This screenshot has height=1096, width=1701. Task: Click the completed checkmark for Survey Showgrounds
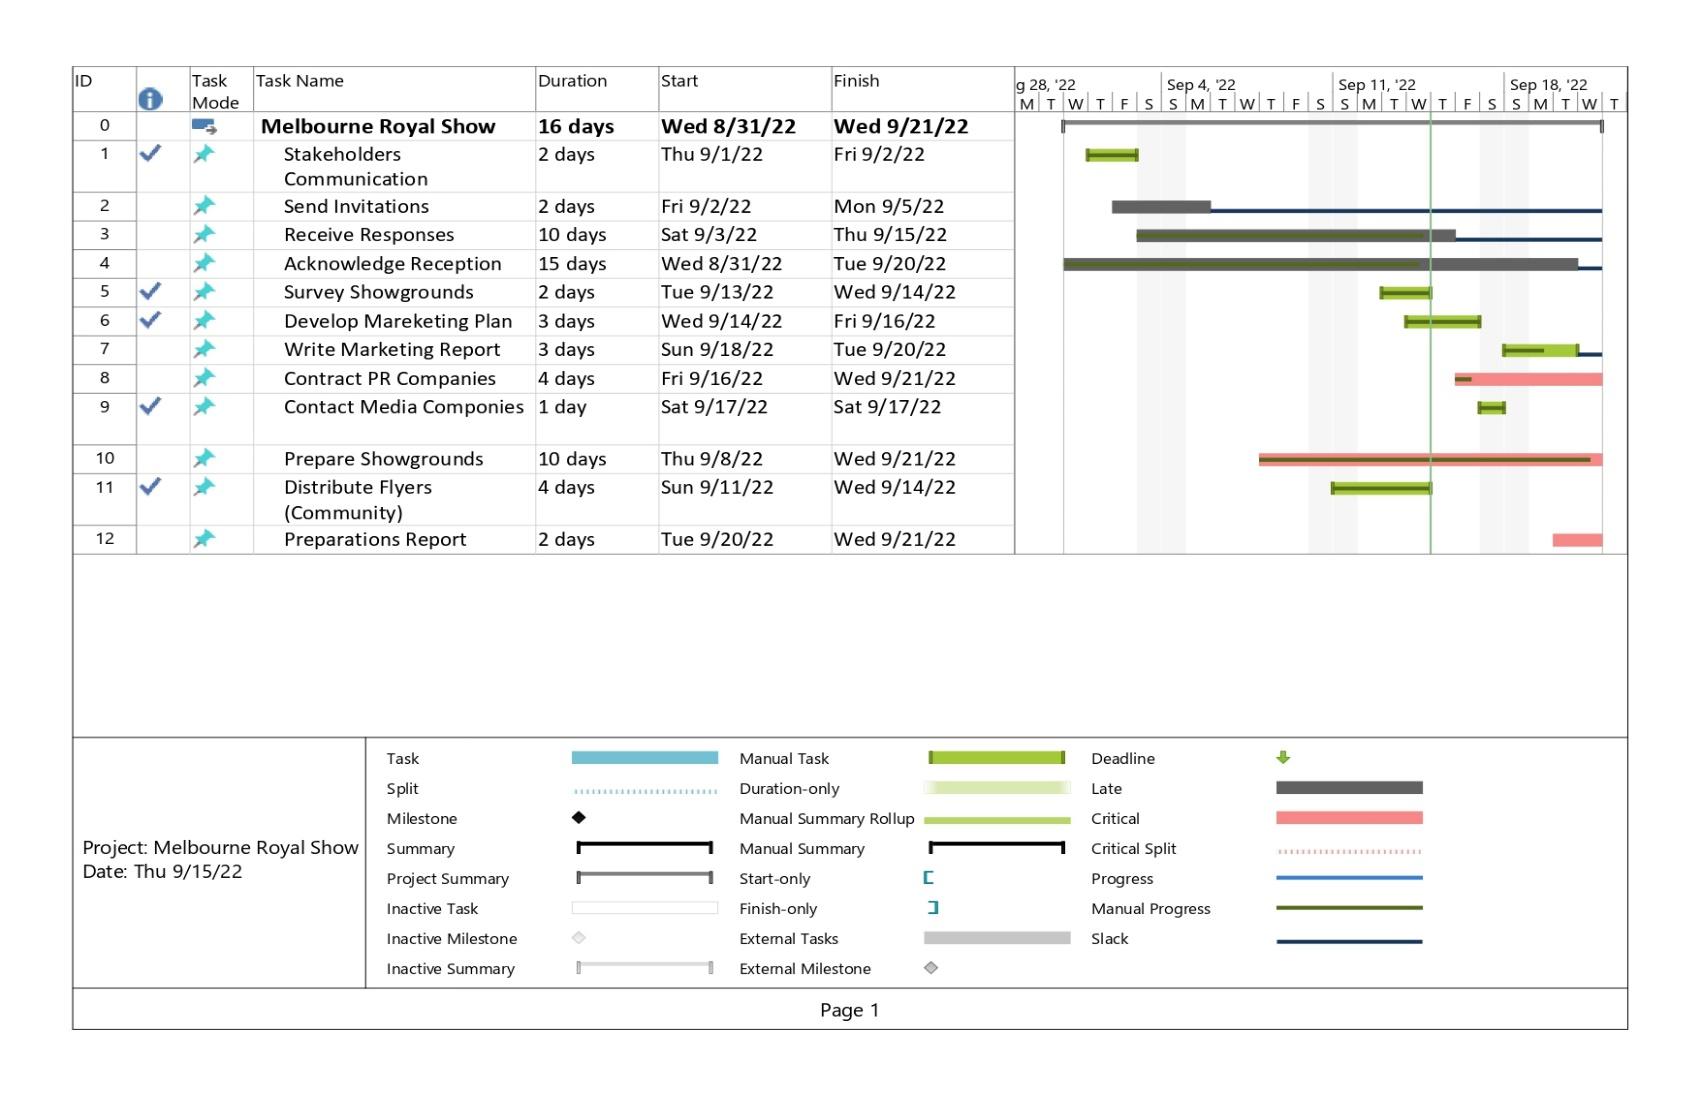point(150,292)
